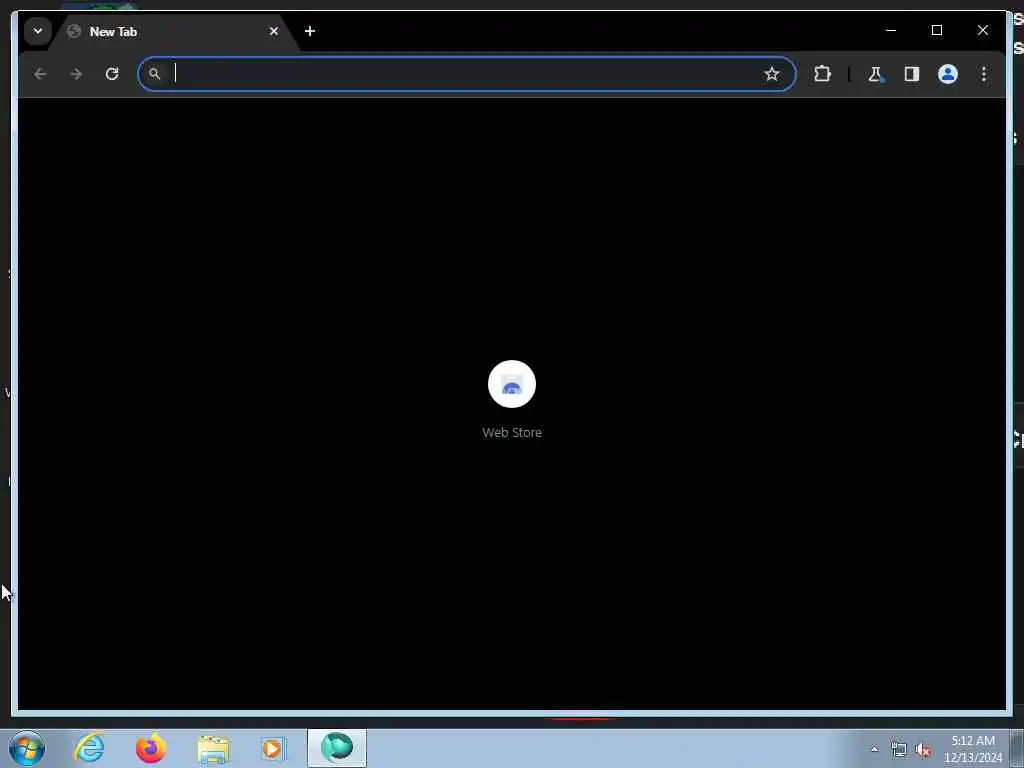This screenshot has height=768, width=1024.
Task: Maximize the browser window
Action: [x=936, y=31]
